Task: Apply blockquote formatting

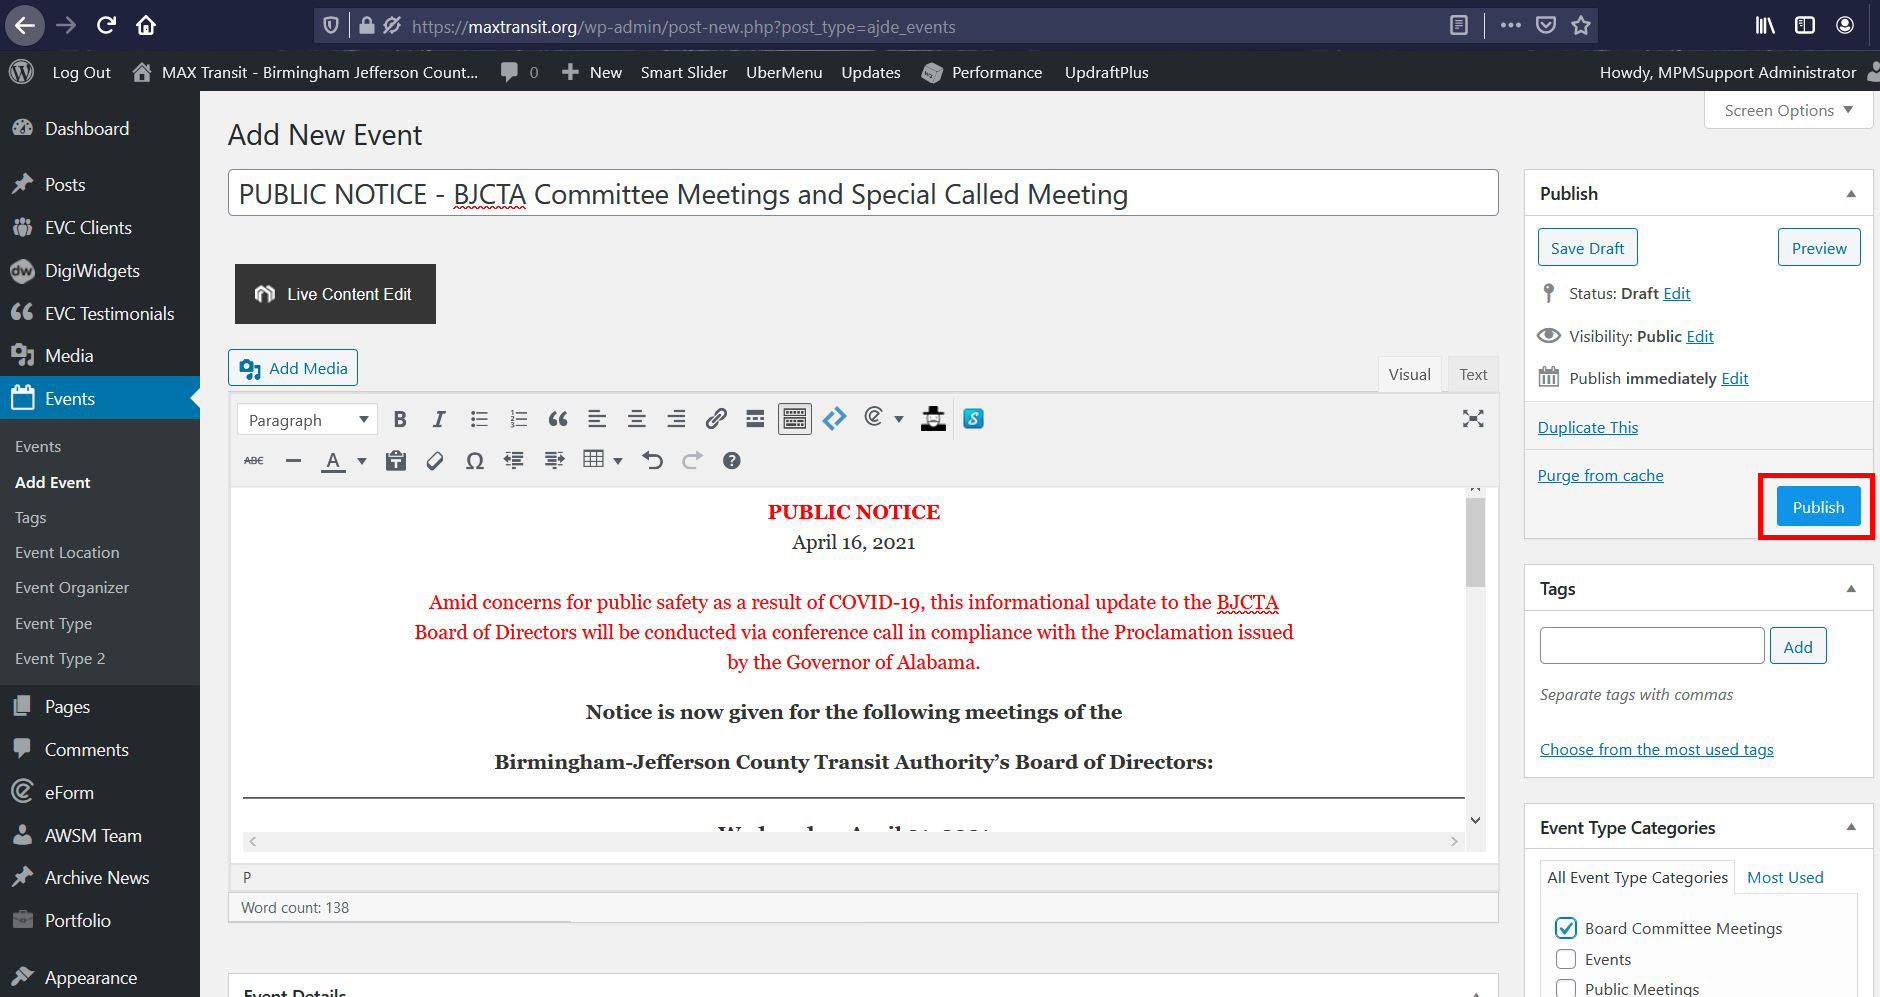Action: coord(558,419)
